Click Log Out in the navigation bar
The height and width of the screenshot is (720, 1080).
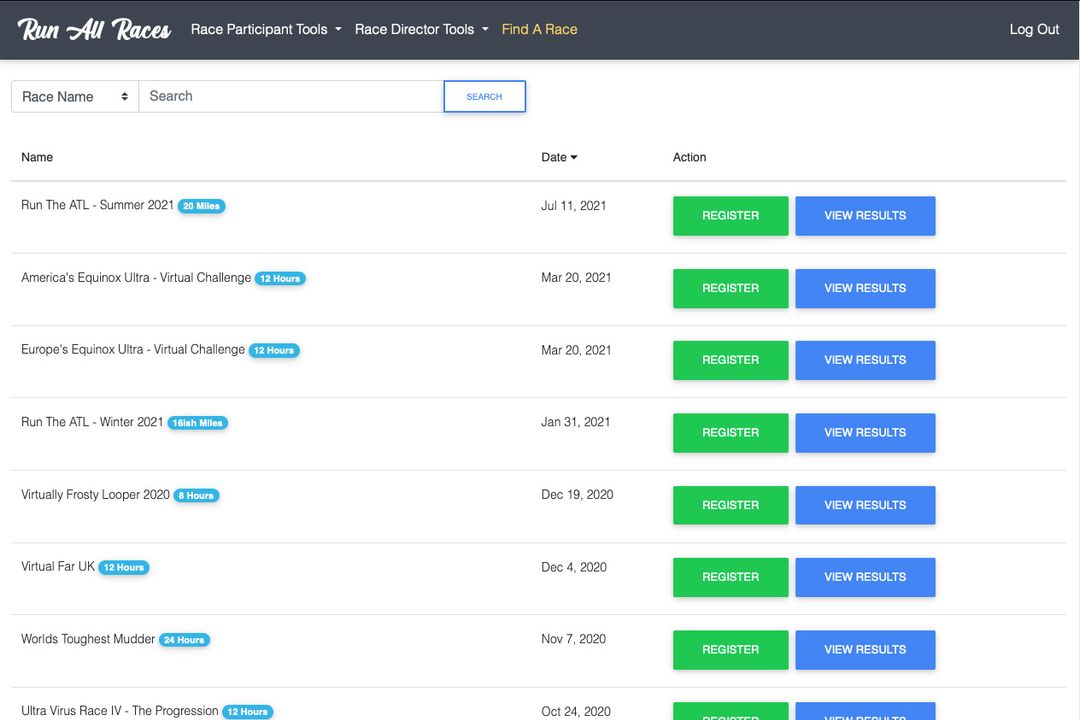(1034, 29)
